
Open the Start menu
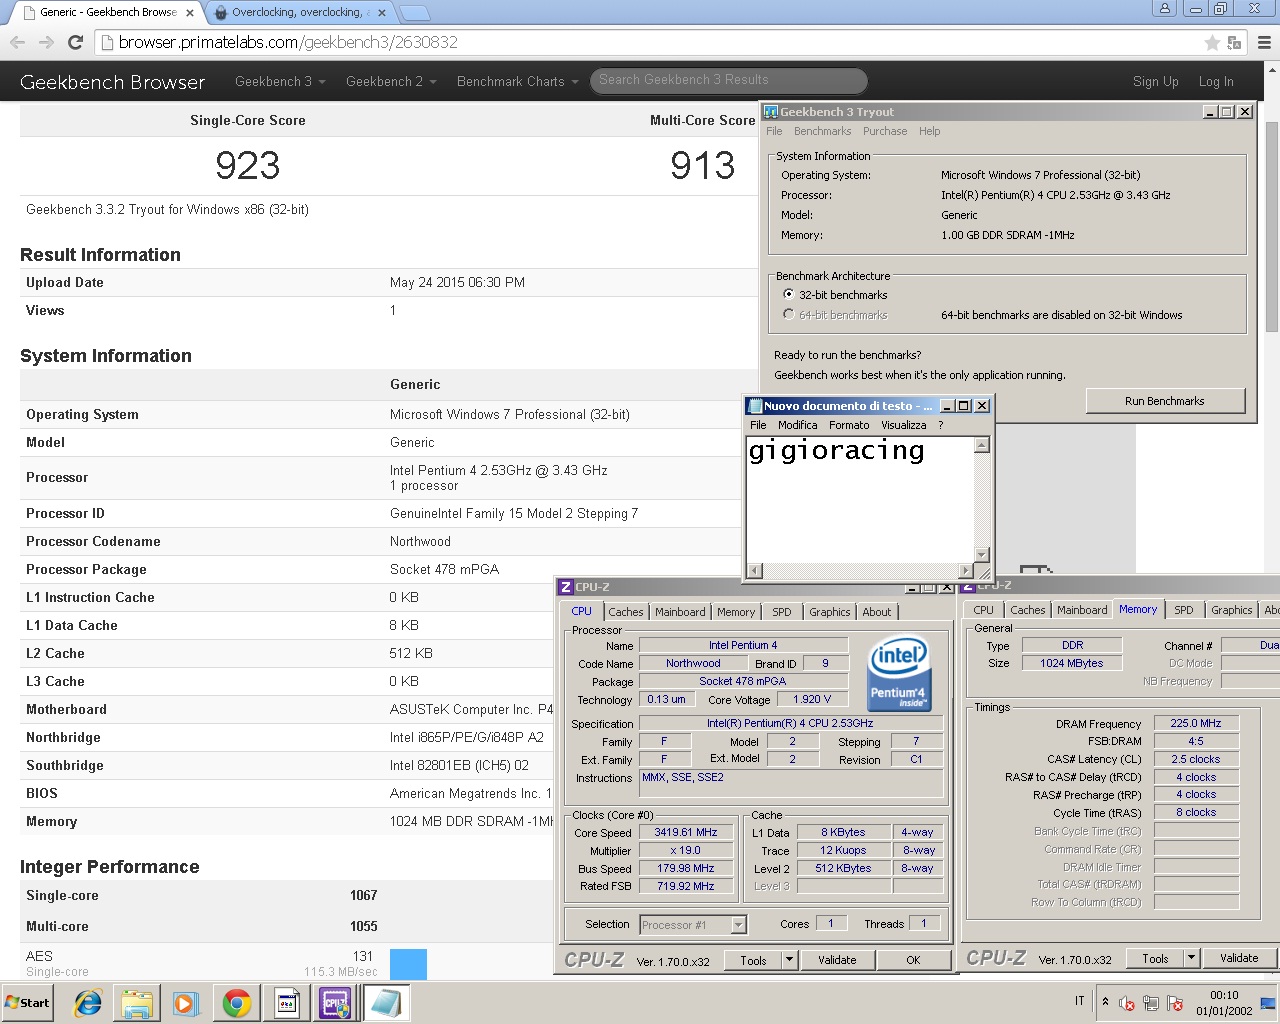[x=28, y=1003]
